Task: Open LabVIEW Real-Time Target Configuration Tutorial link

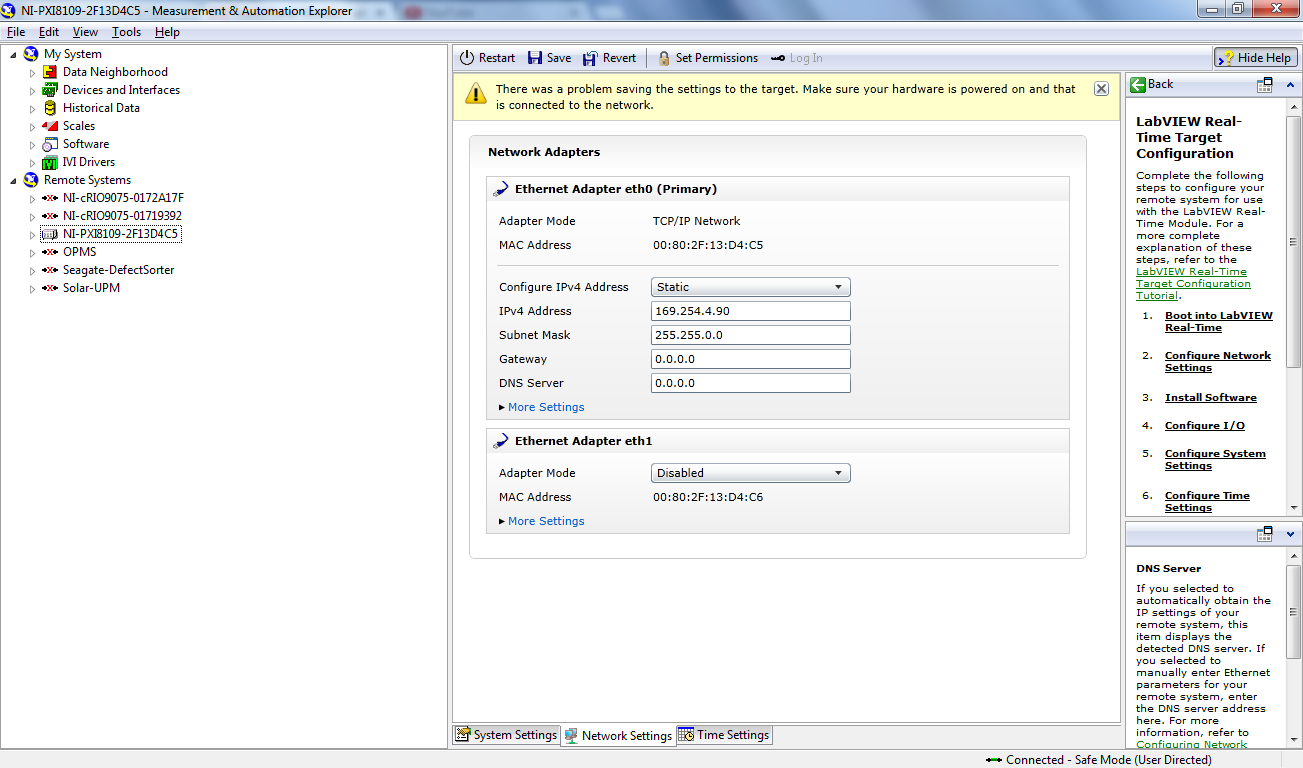Action: click(1191, 283)
